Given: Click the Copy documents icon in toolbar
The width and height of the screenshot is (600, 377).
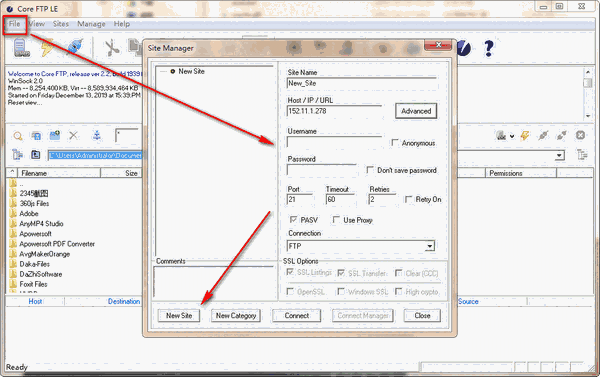Looking at the screenshot, I should tap(135, 47).
